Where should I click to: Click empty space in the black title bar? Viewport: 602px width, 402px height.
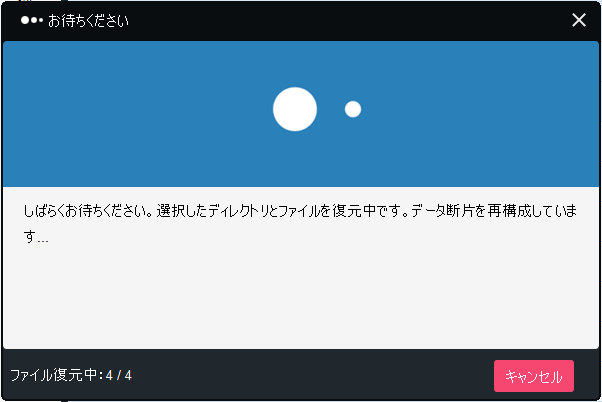point(346,20)
